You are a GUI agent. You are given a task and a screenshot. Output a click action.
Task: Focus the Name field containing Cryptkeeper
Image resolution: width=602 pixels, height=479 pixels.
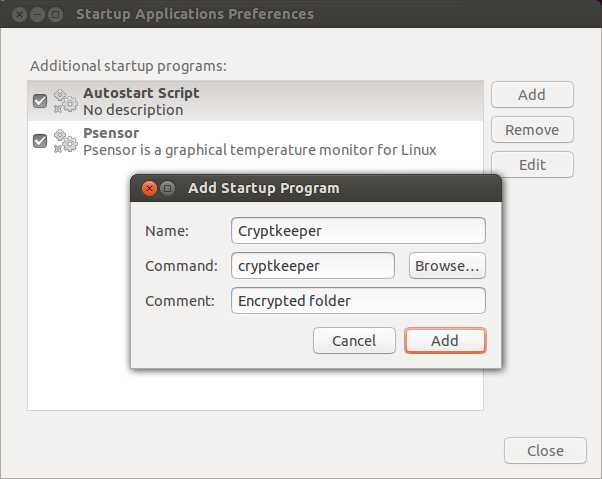(357, 231)
